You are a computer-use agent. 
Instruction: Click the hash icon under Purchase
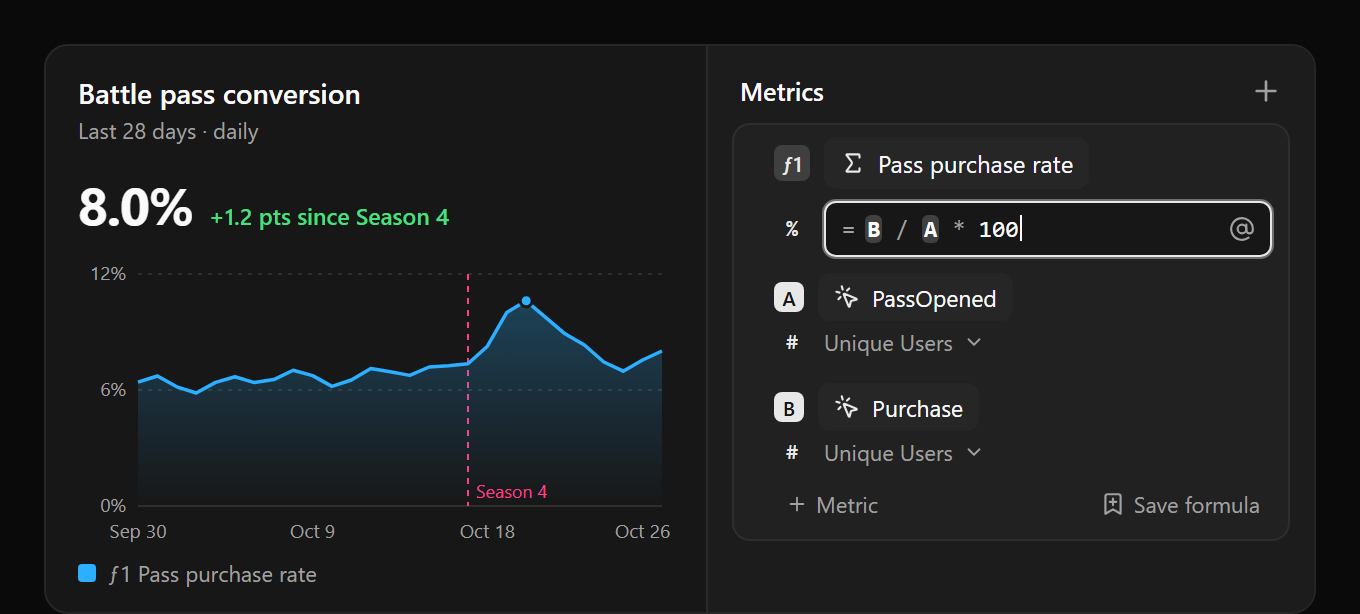point(792,453)
